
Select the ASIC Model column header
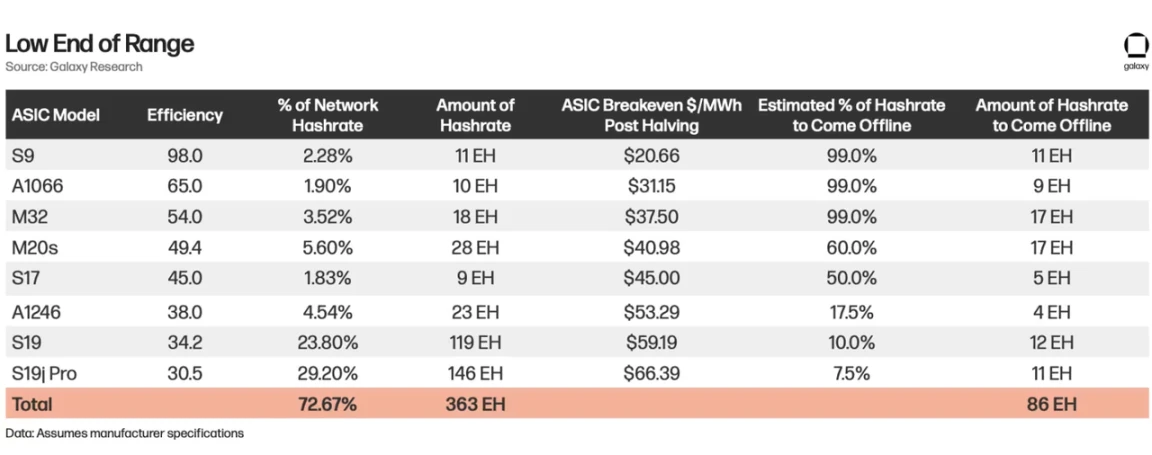point(56,115)
